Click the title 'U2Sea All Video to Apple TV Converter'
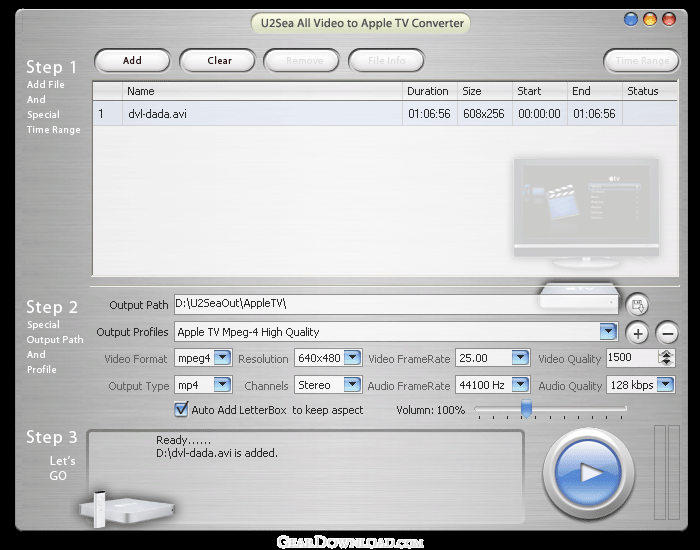Viewport: 700px width, 550px height. [x=362, y=23]
